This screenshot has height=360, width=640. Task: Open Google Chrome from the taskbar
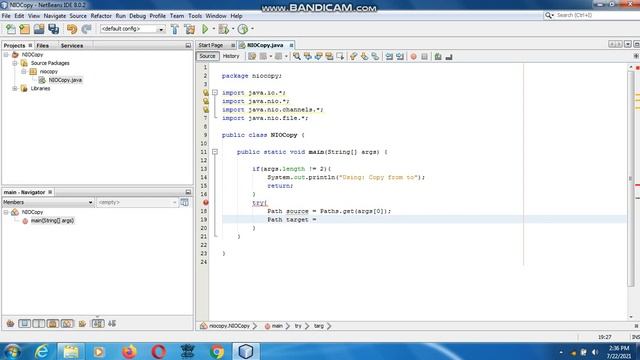pyautogui.click(x=217, y=351)
